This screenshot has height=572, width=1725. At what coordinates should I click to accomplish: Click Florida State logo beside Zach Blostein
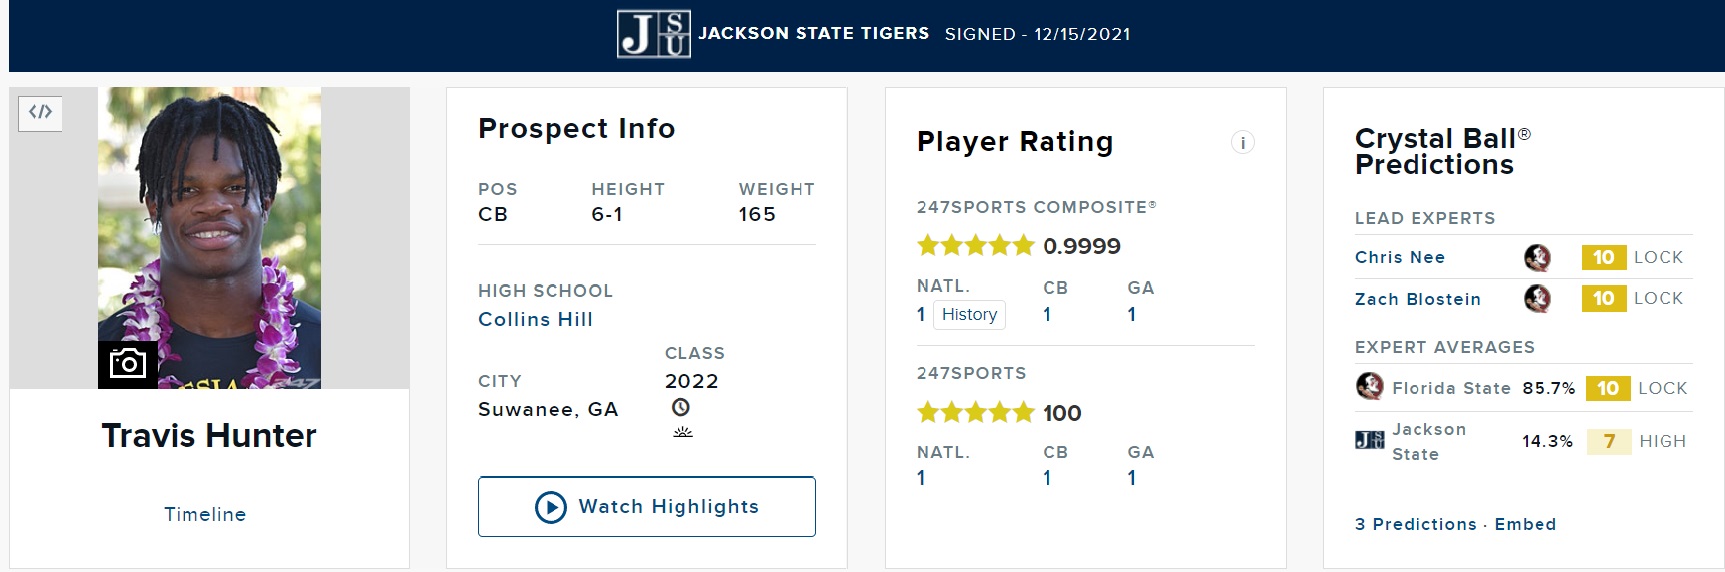tap(1537, 298)
